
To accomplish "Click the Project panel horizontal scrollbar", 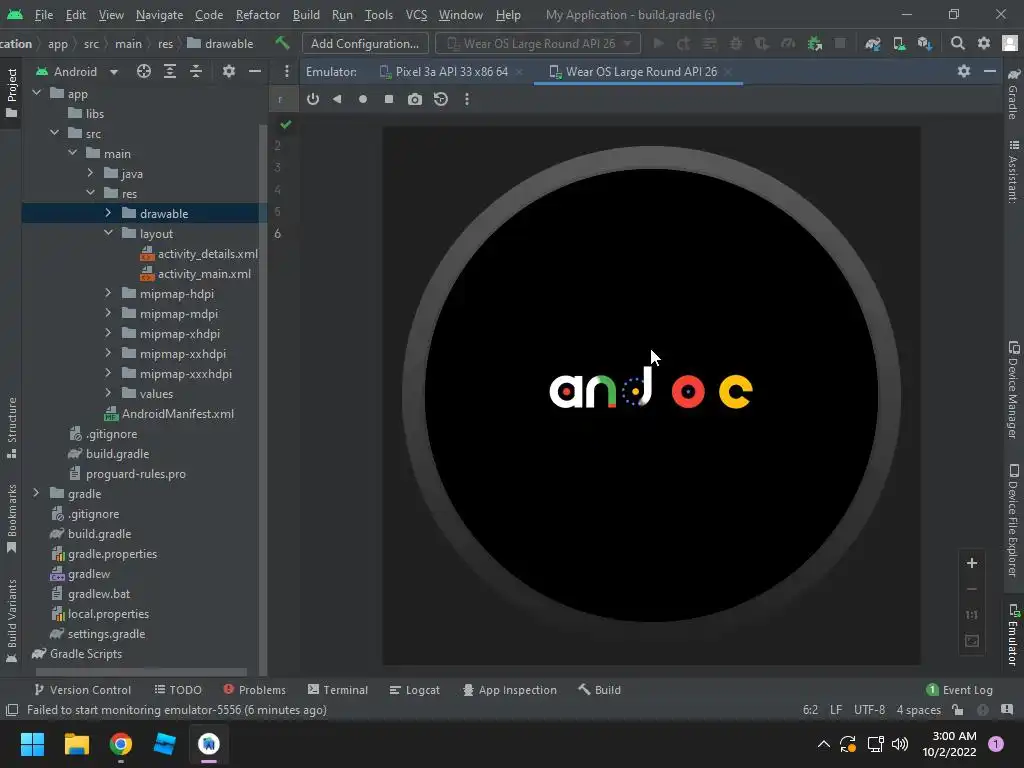I will (x=141, y=671).
